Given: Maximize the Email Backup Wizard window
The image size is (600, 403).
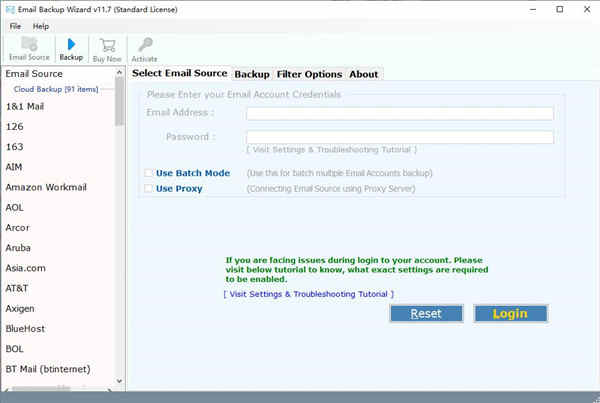Looking at the screenshot, I should click(x=559, y=10).
